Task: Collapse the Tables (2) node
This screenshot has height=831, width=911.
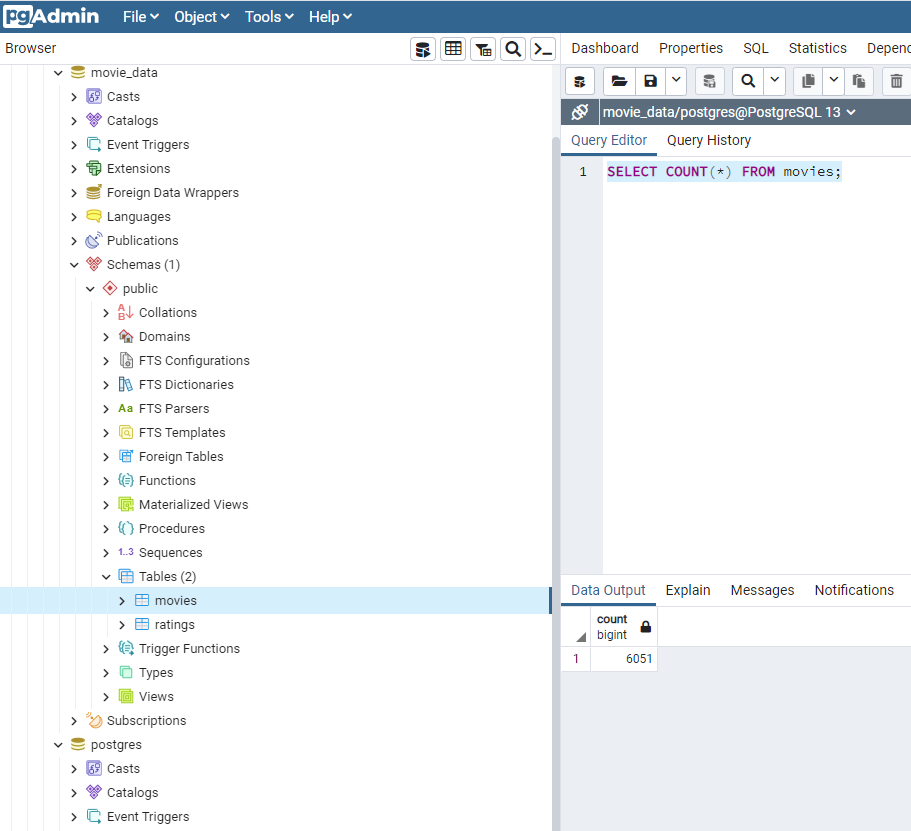Action: click(106, 577)
